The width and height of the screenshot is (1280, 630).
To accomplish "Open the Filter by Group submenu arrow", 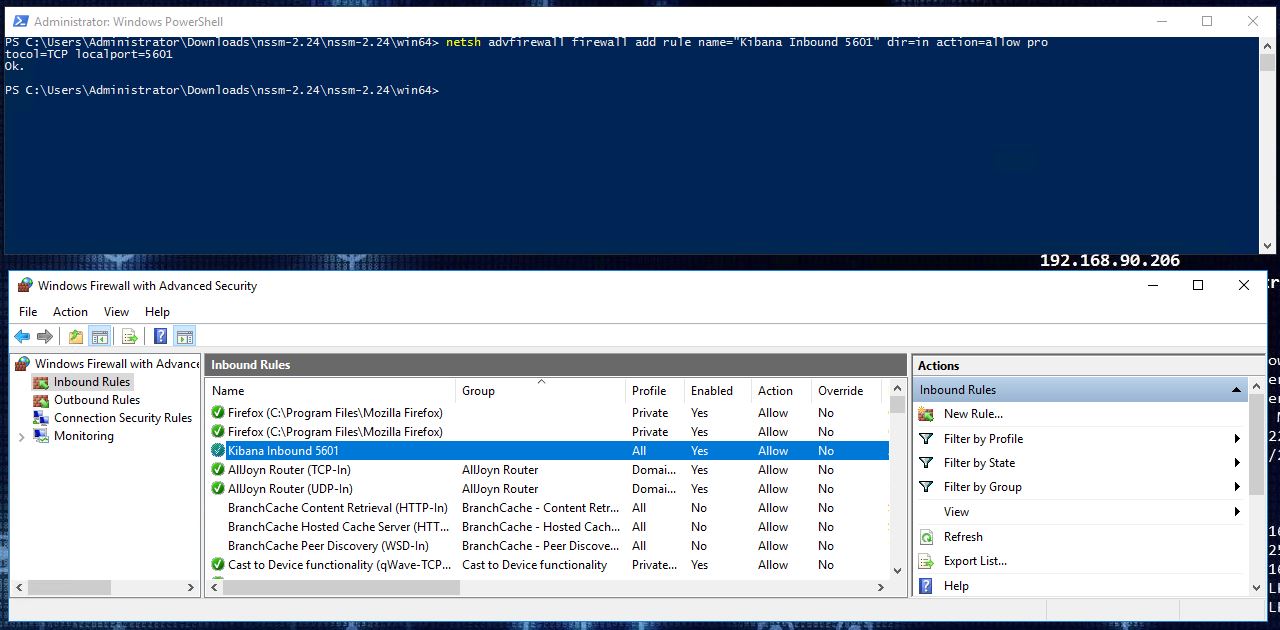I will tap(1238, 487).
